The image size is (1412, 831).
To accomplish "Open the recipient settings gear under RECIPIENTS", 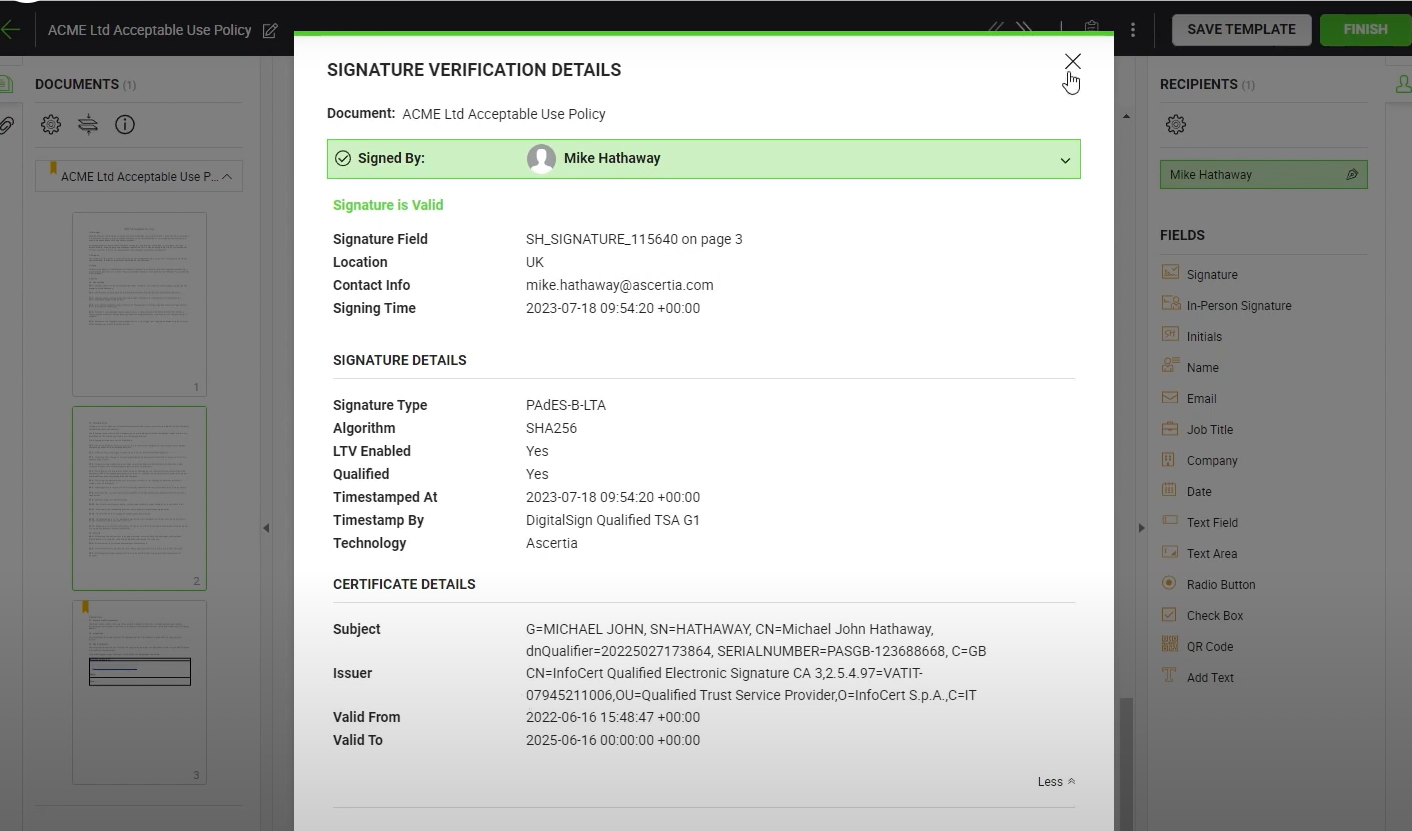I will click(x=1176, y=124).
